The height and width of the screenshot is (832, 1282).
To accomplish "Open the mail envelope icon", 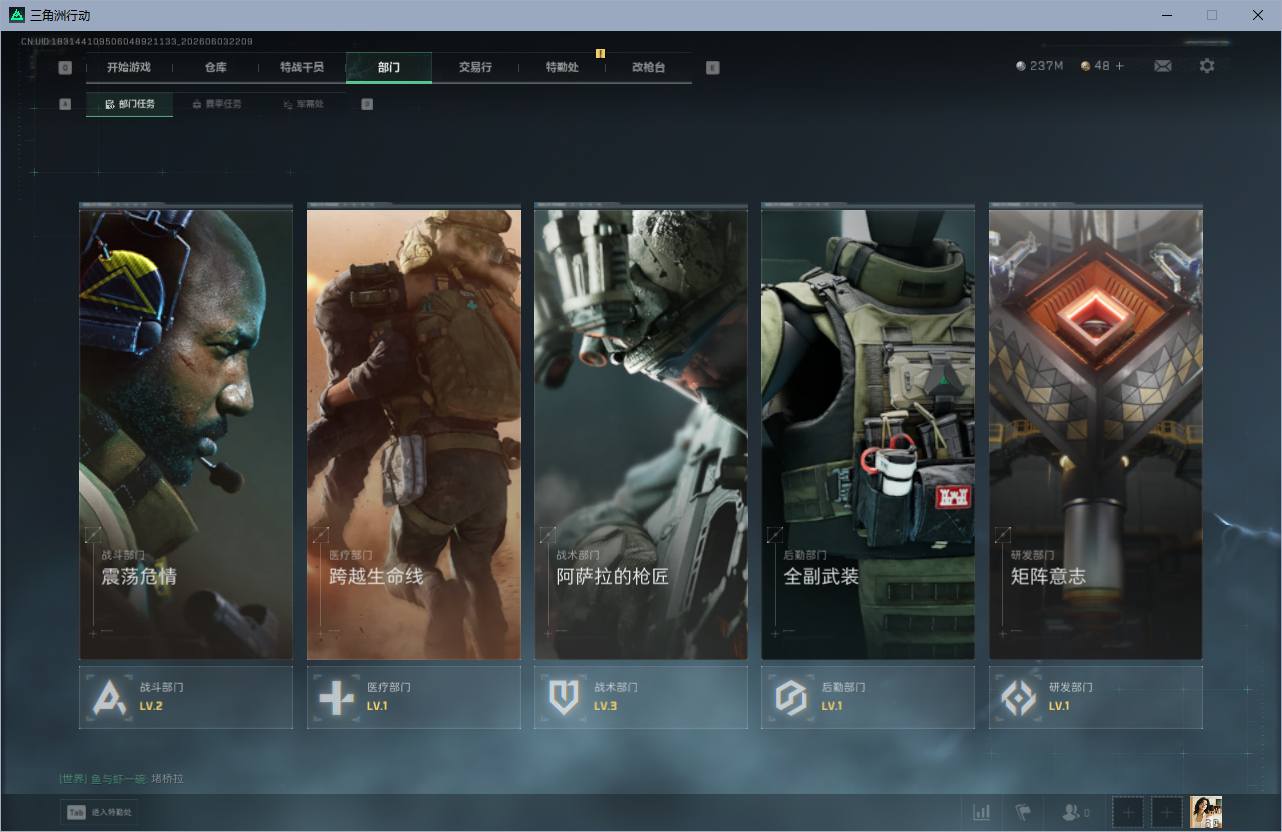I will (x=1163, y=66).
